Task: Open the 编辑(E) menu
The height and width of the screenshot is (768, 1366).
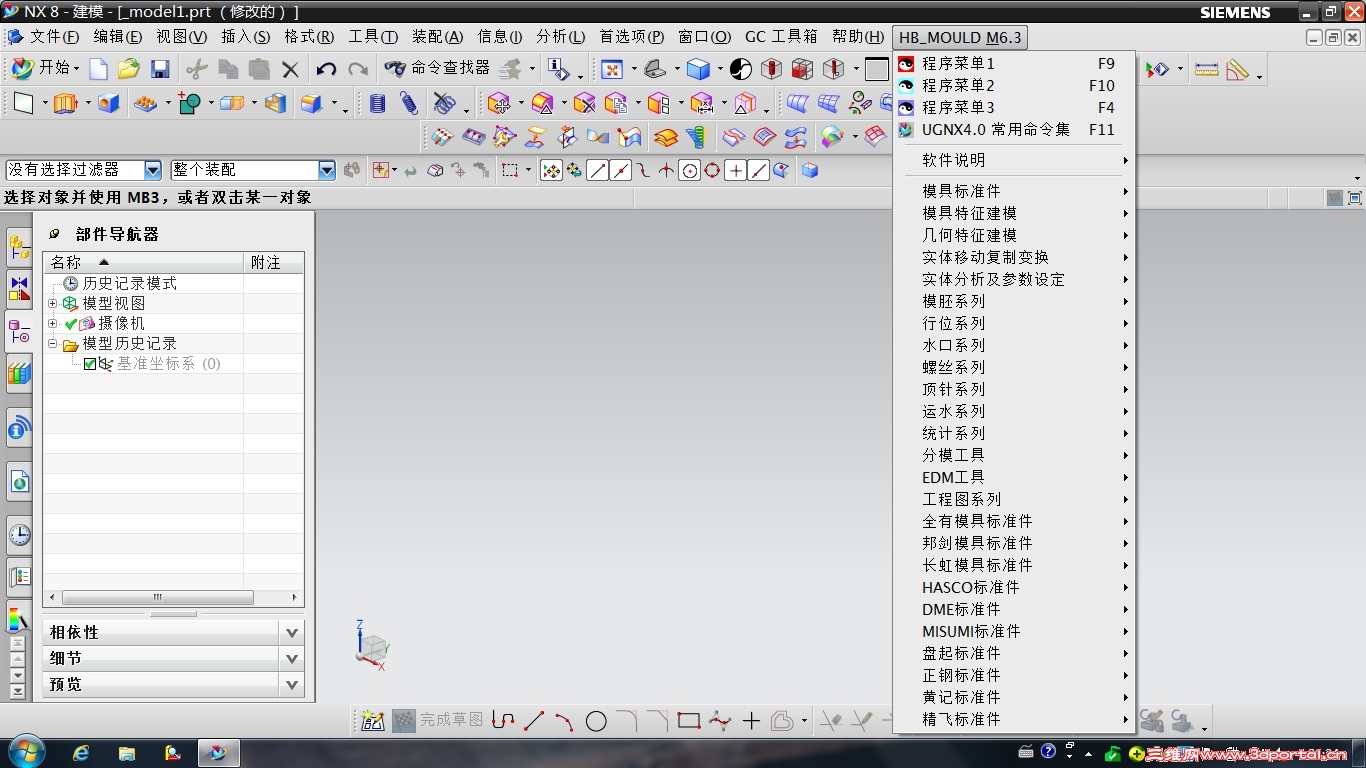Action: (118, 37)
